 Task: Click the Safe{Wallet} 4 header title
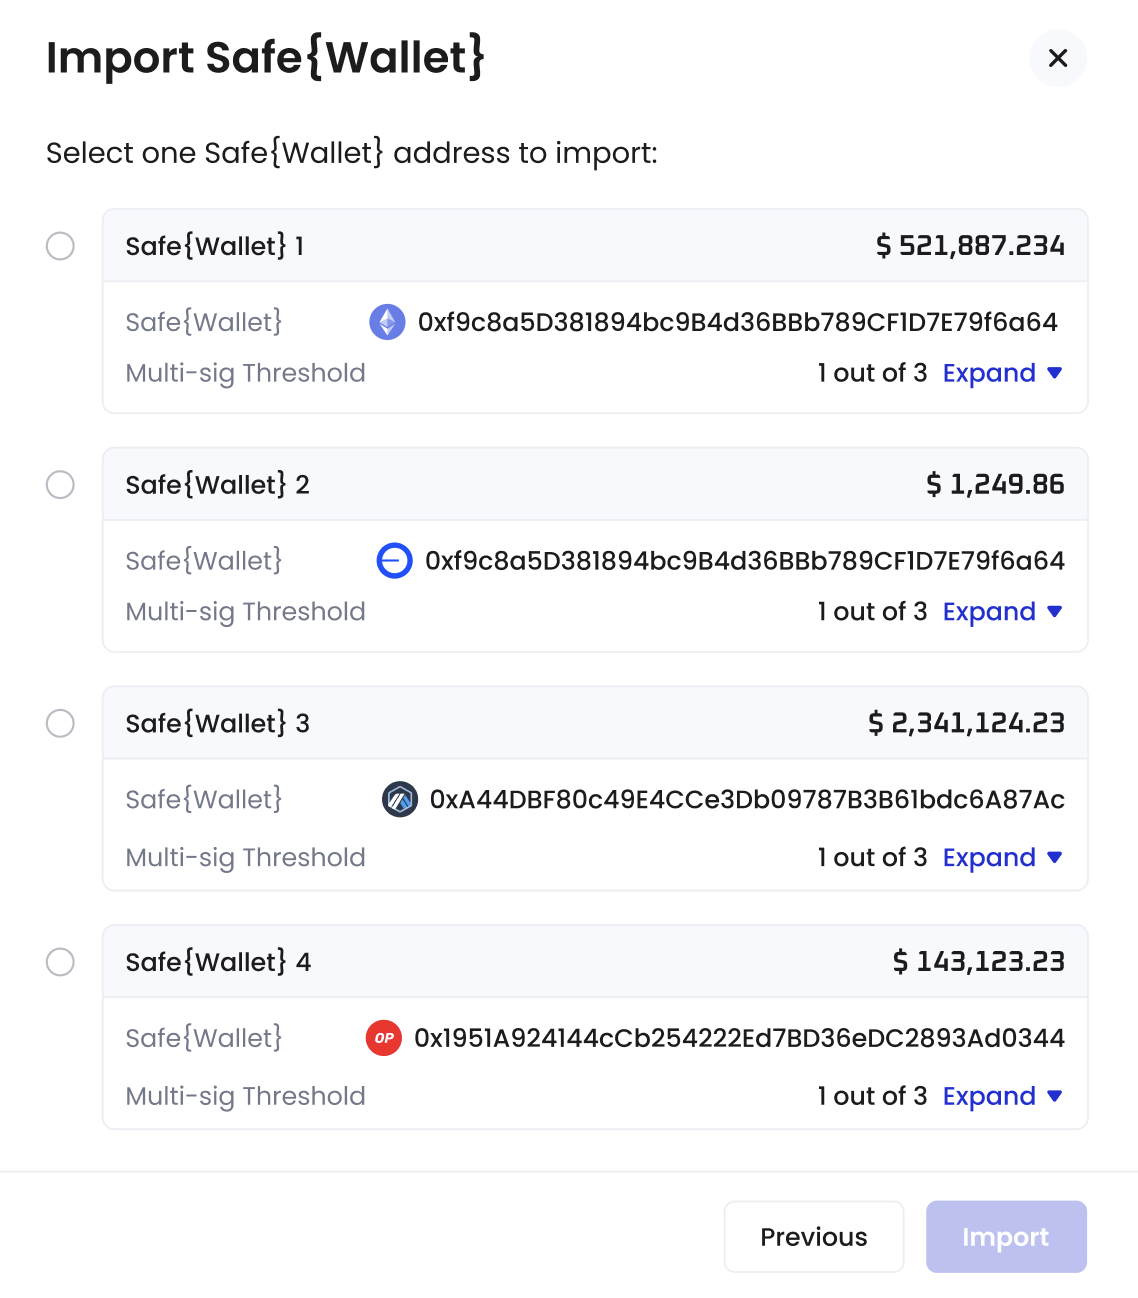218,962
